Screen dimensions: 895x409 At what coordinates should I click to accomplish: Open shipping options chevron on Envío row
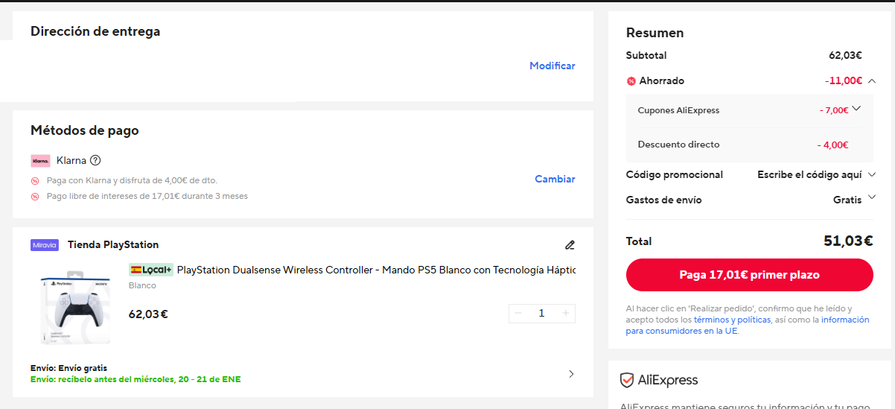[571, 374]
